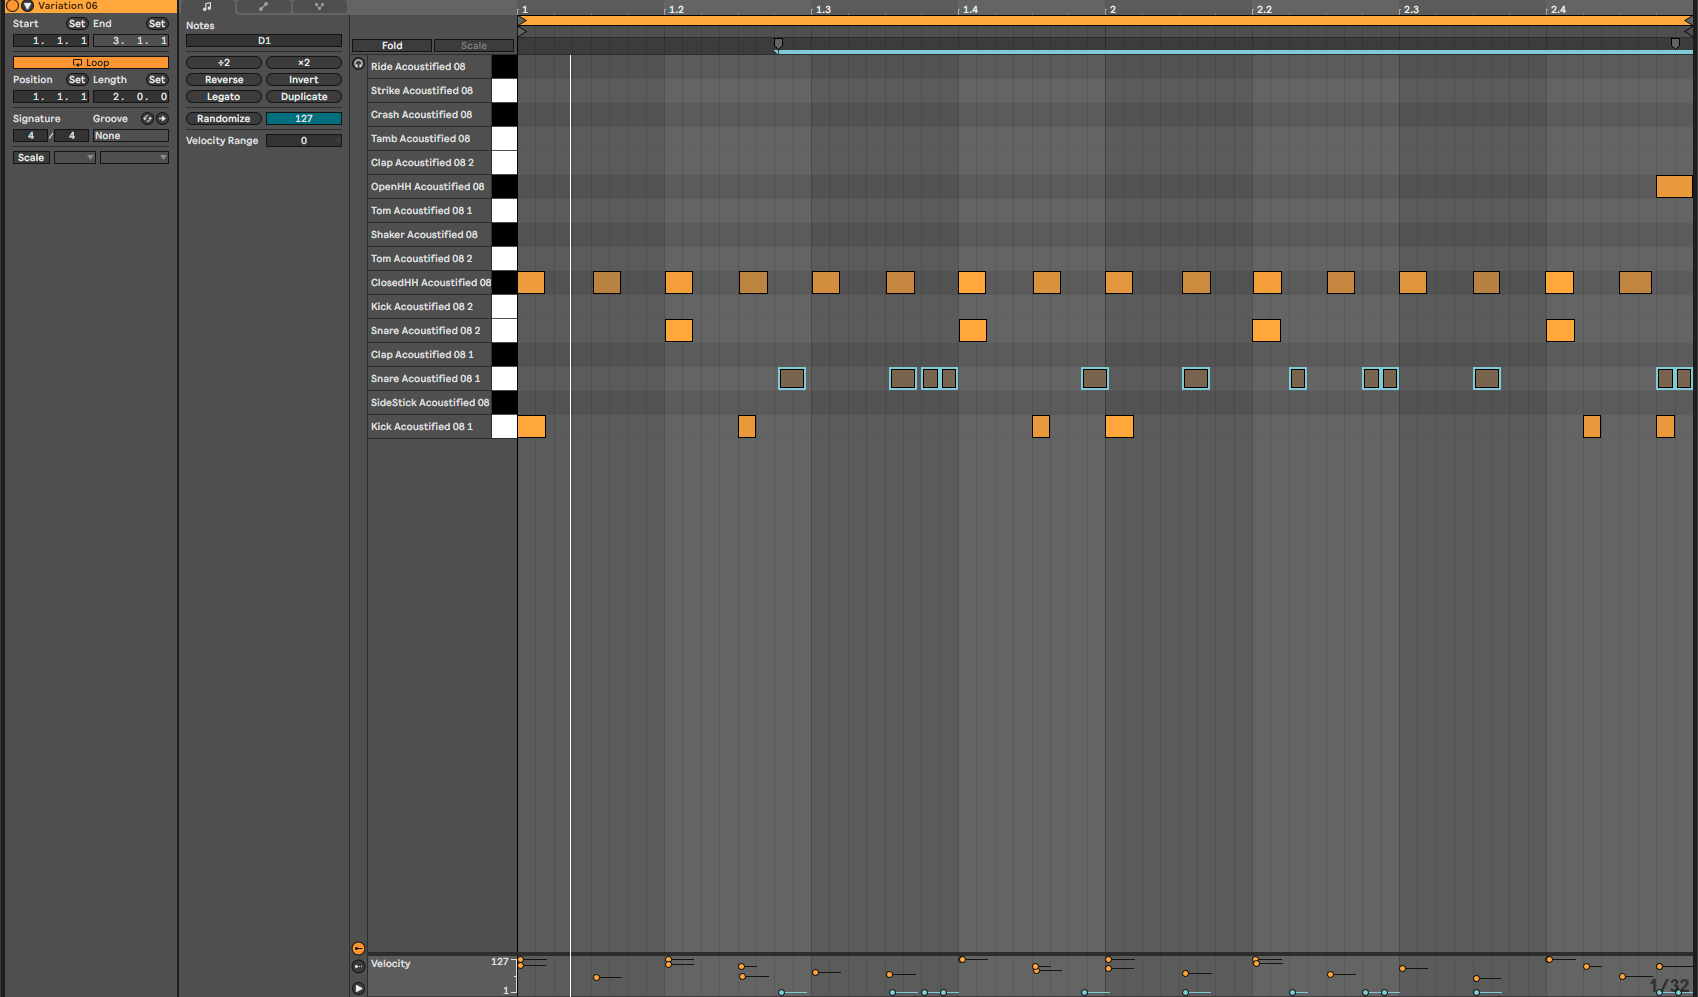Open the scale root note dropdown
The width and height of the screenshot is (1698, 997).
click(75, 157)
